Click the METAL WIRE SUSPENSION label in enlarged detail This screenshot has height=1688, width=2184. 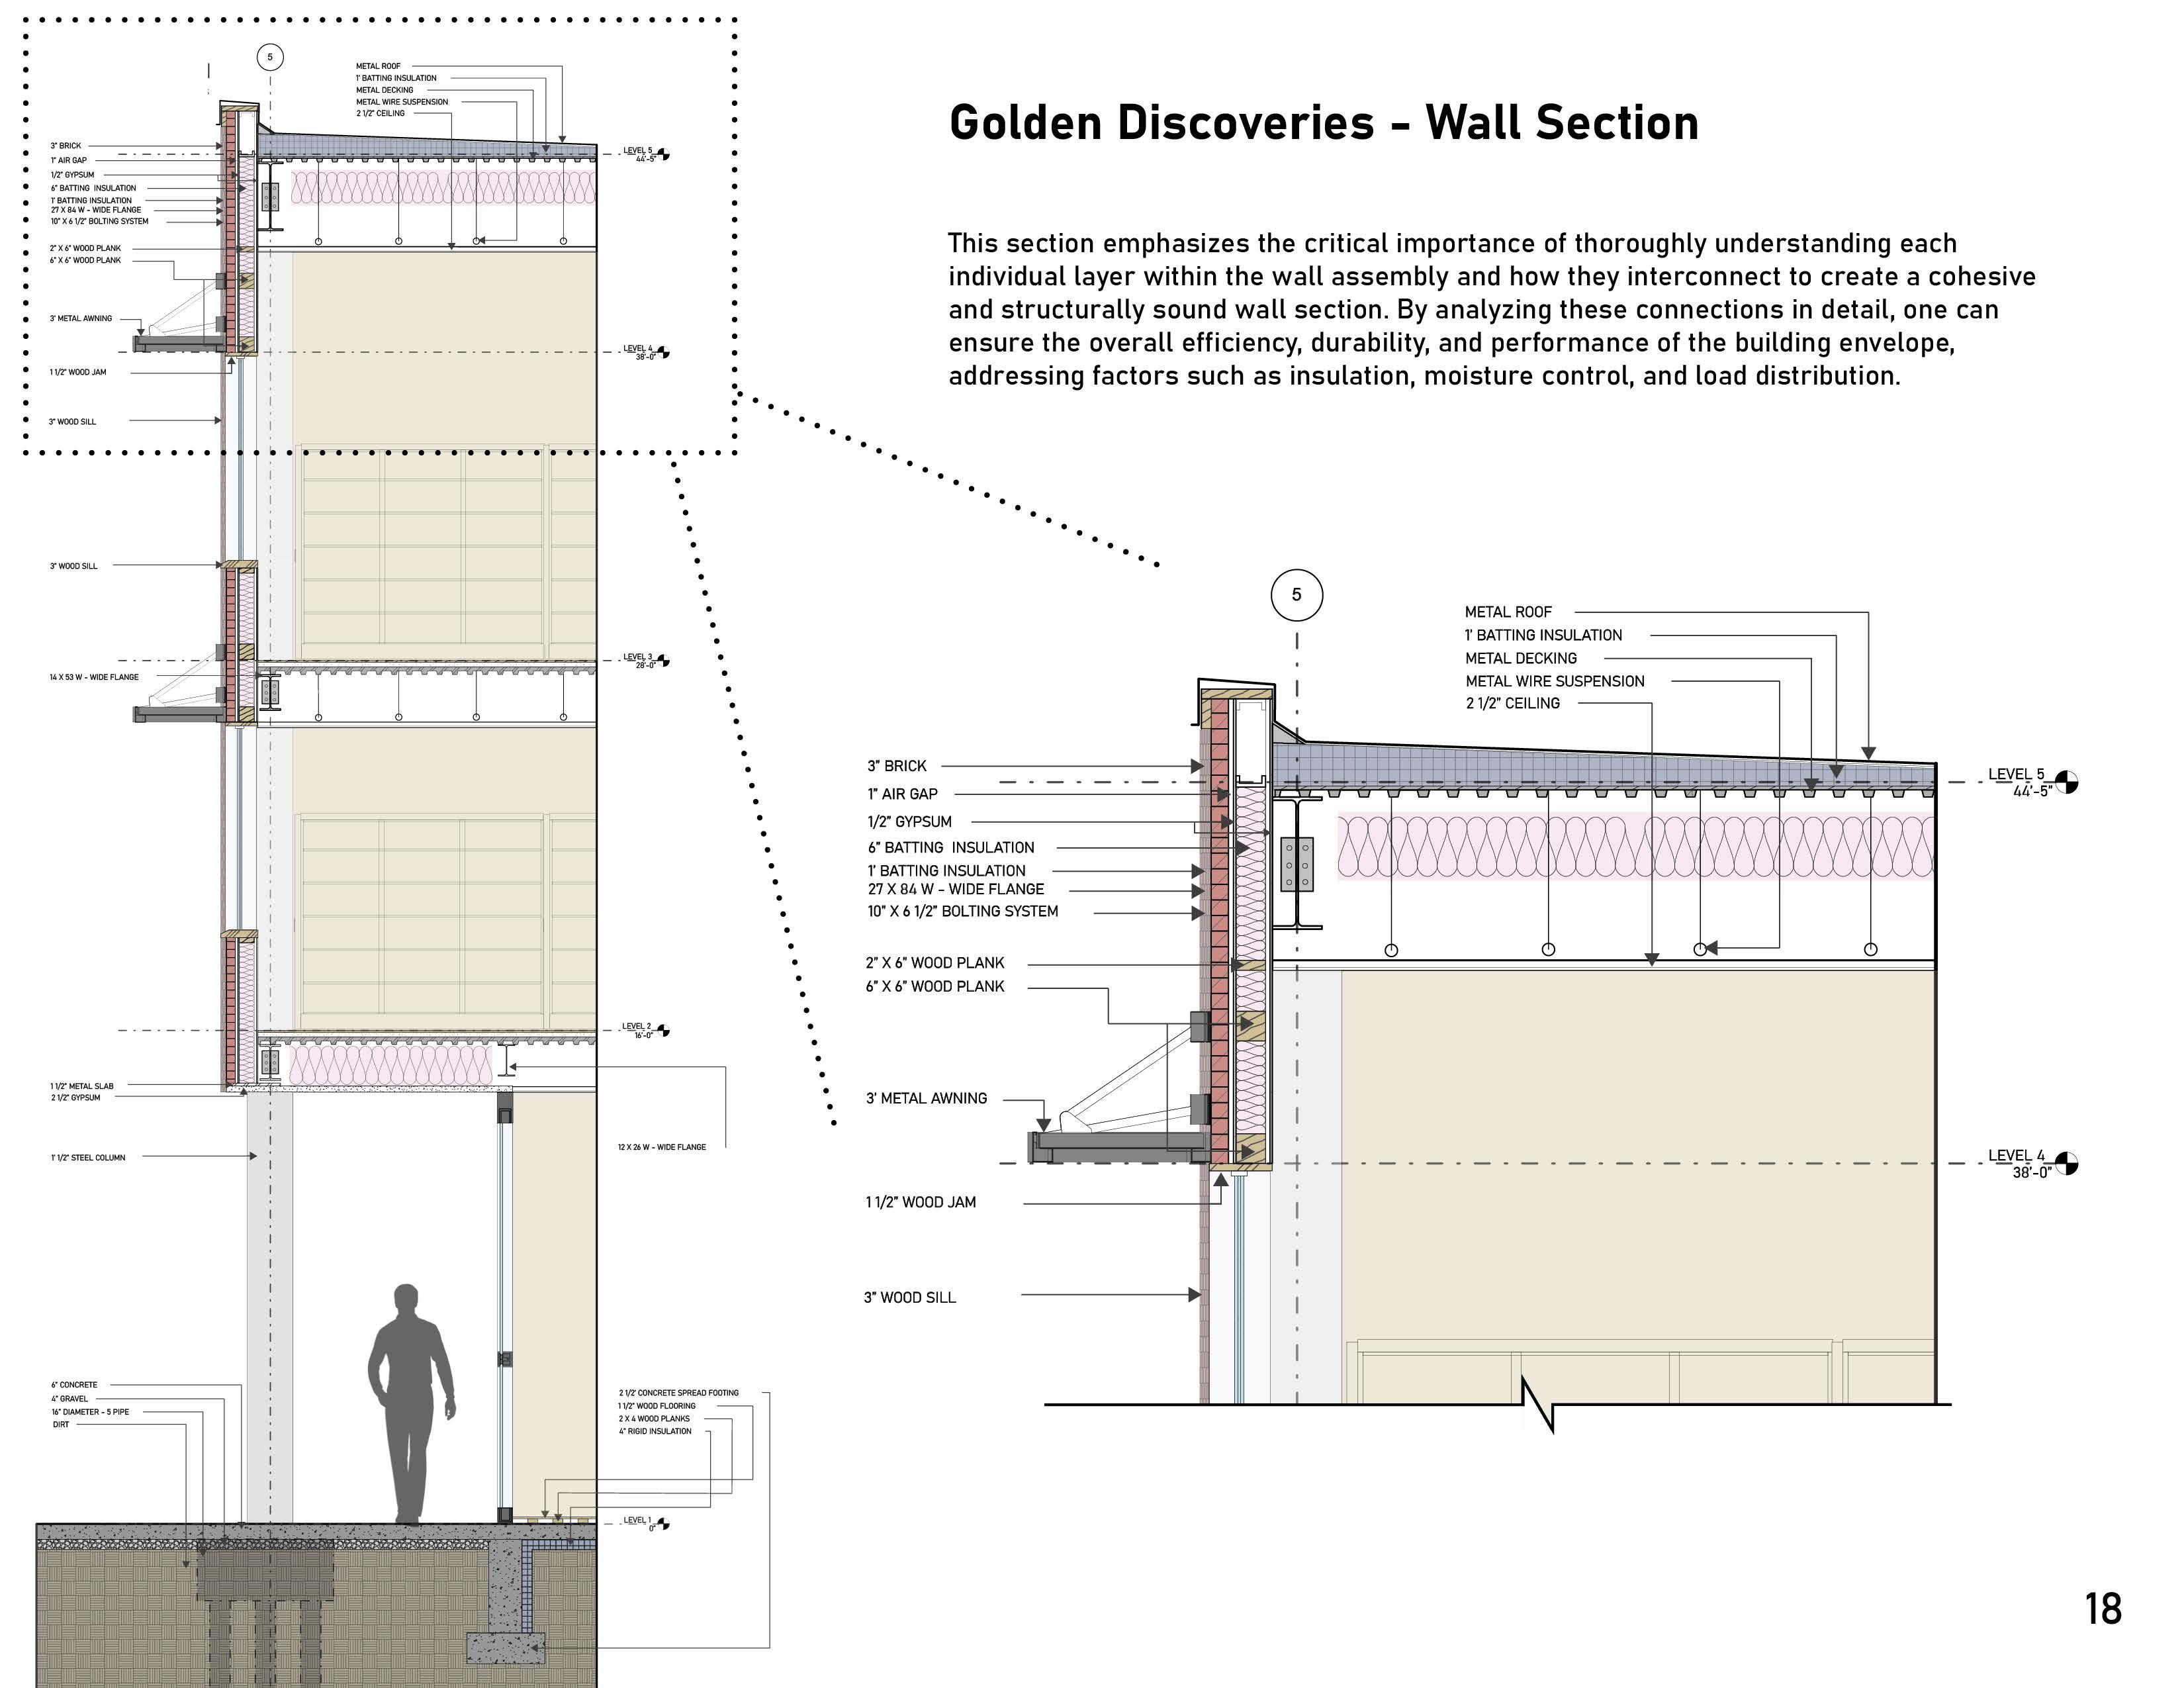point(1554,681)
